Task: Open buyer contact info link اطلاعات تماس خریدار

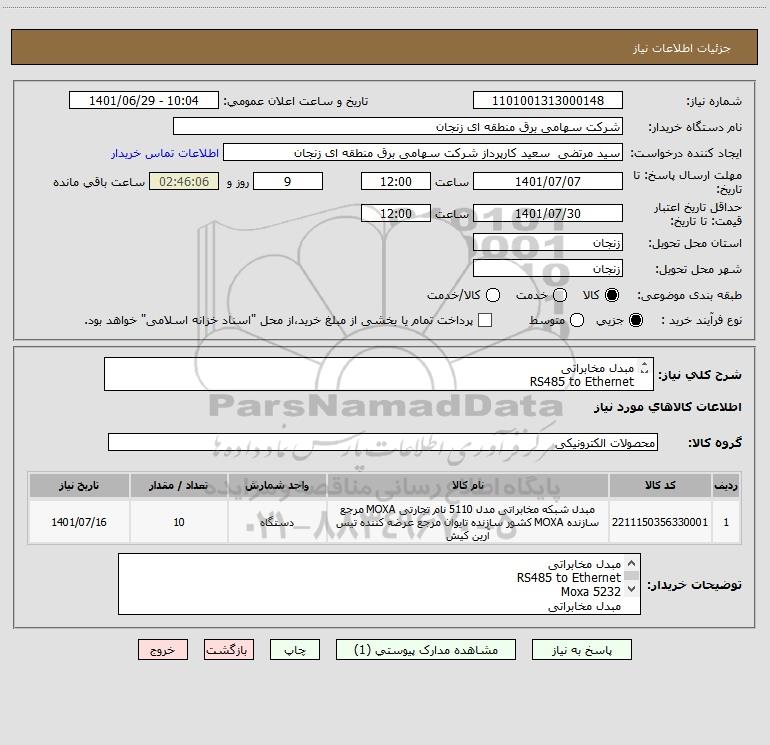Action: [x=165, y=153]
